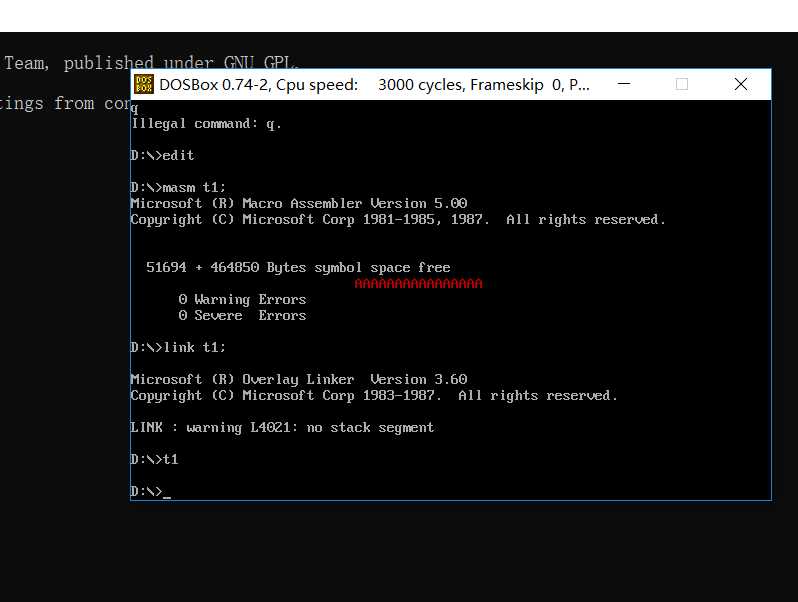Click 'Team, published under GNU GPL' in background window
This screenshot has height=602, width=798.
coord(151,63)
